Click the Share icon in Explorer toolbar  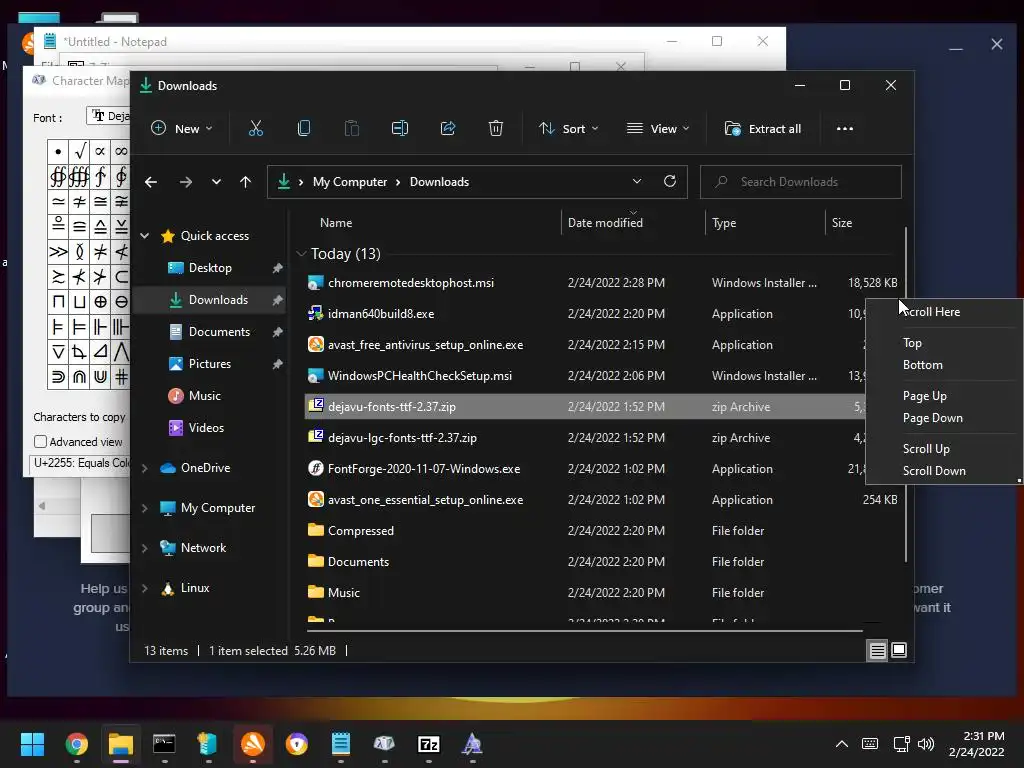448,129
